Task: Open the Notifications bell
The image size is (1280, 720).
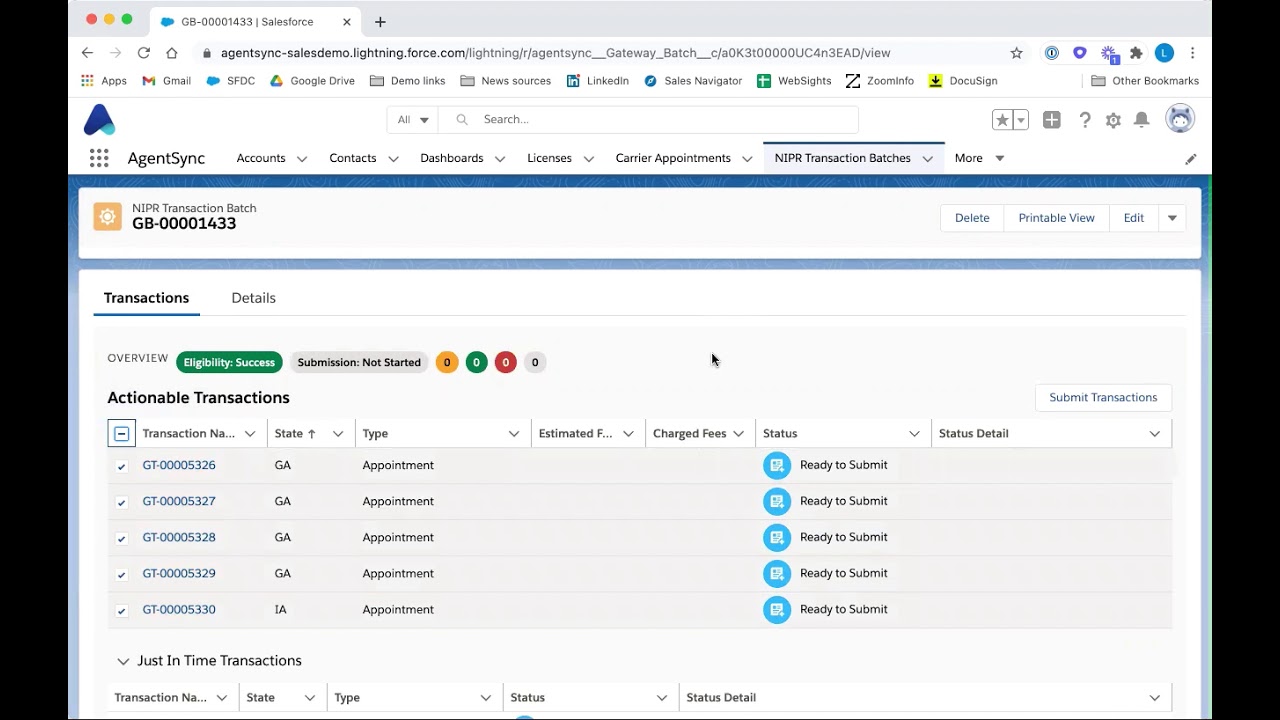Action: [x=1142, y=120]
